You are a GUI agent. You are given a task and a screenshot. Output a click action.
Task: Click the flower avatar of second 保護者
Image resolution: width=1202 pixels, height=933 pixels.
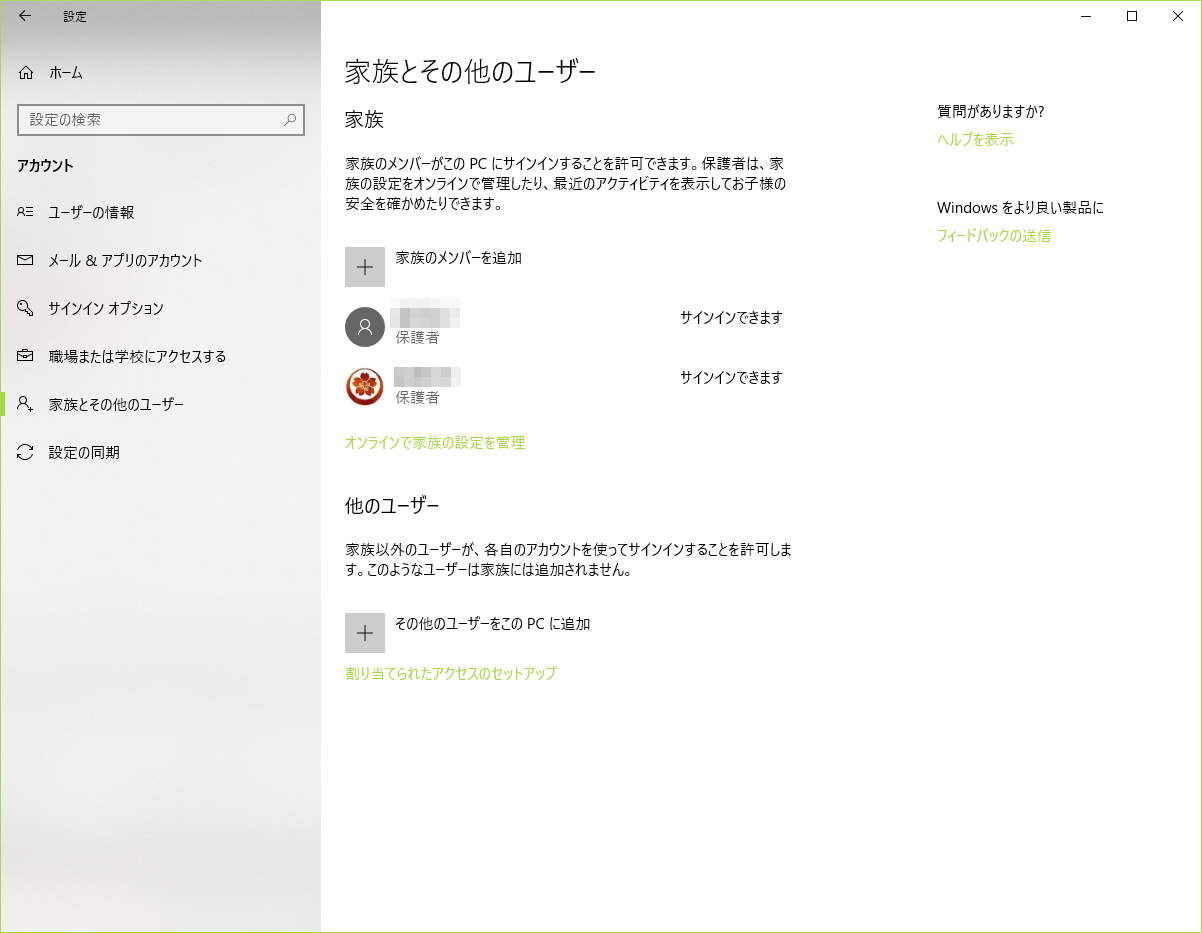[x=365, y=387]
